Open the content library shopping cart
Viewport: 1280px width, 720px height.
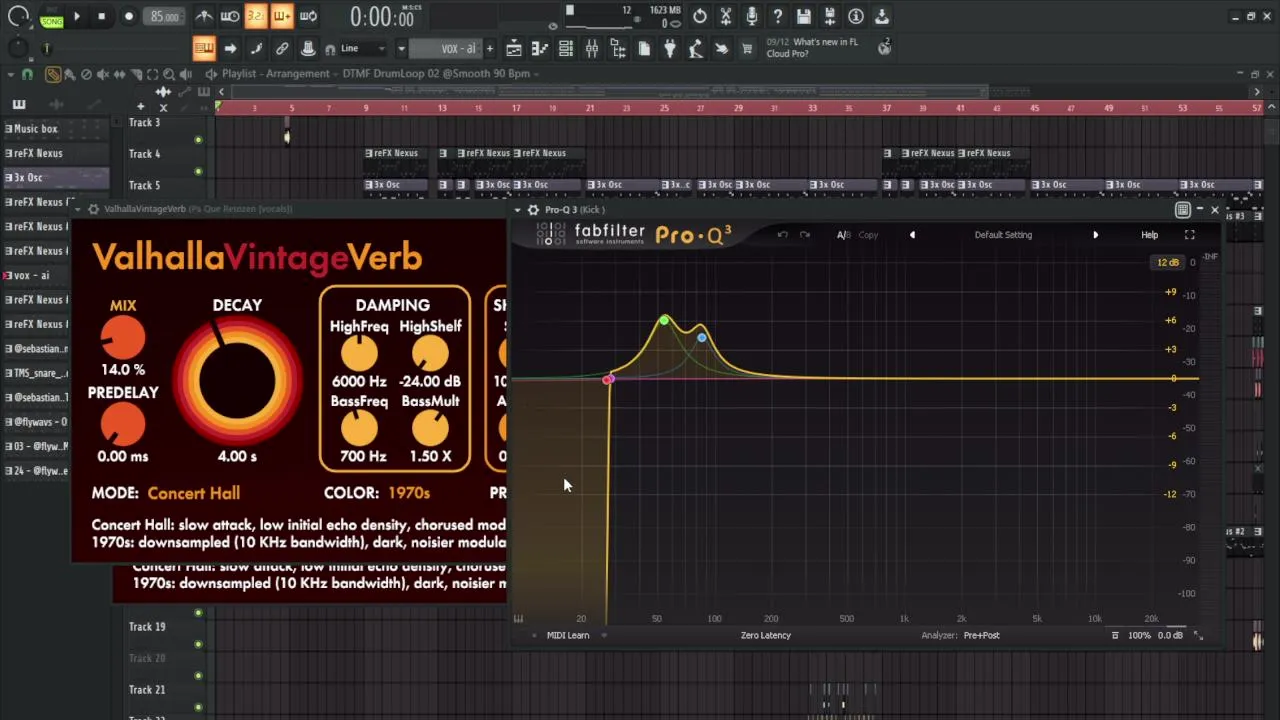tap(746, 48)
